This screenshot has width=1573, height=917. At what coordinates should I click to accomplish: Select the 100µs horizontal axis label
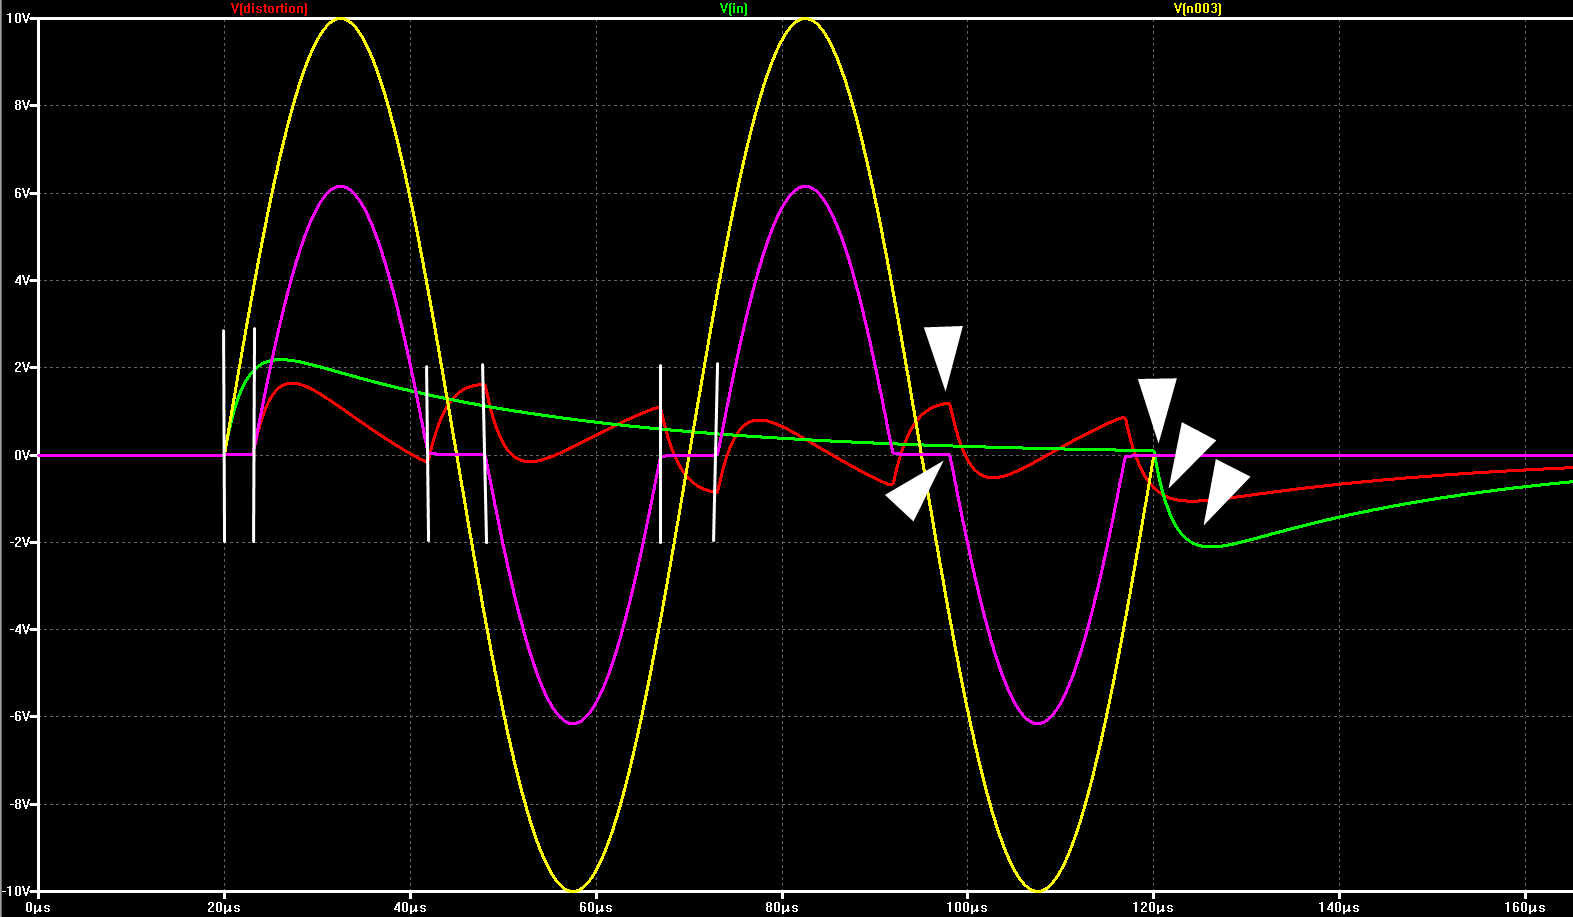click(x=967, y=908)
